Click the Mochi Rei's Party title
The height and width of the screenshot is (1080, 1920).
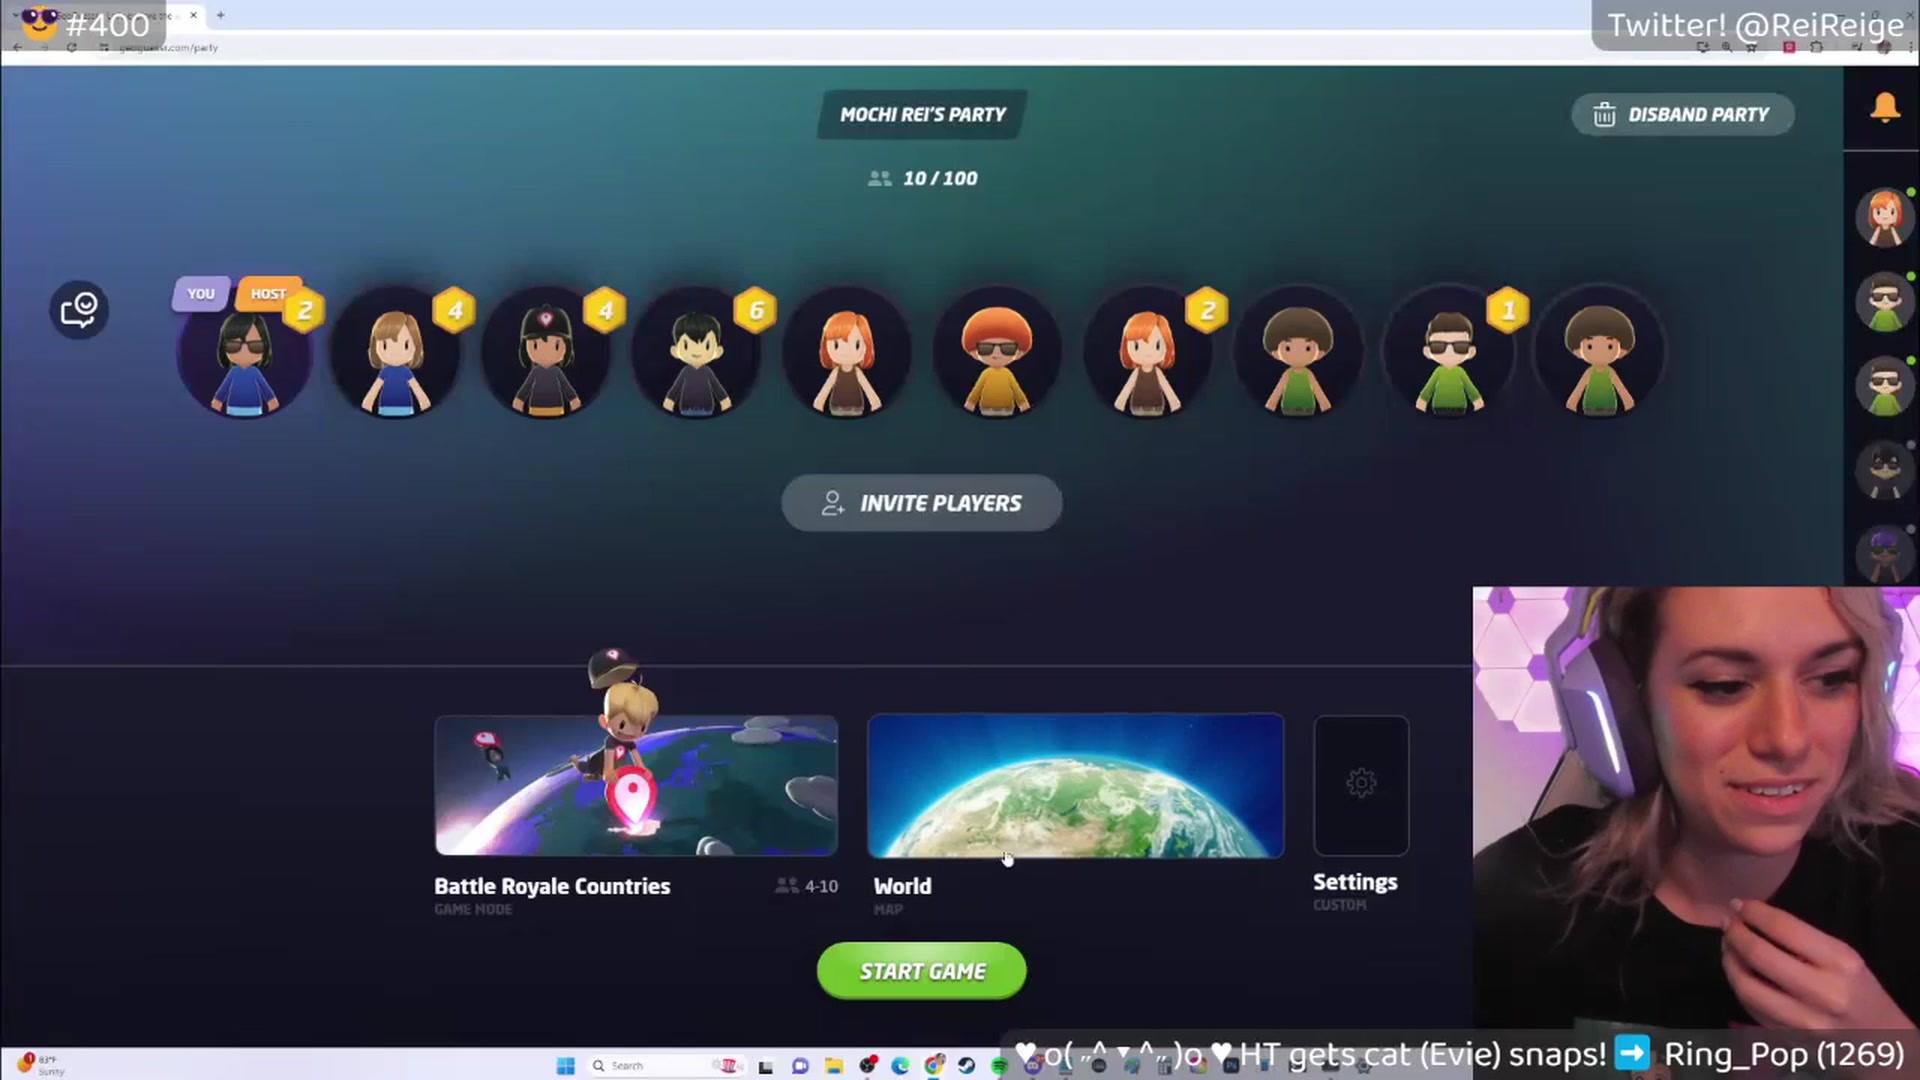922,115
